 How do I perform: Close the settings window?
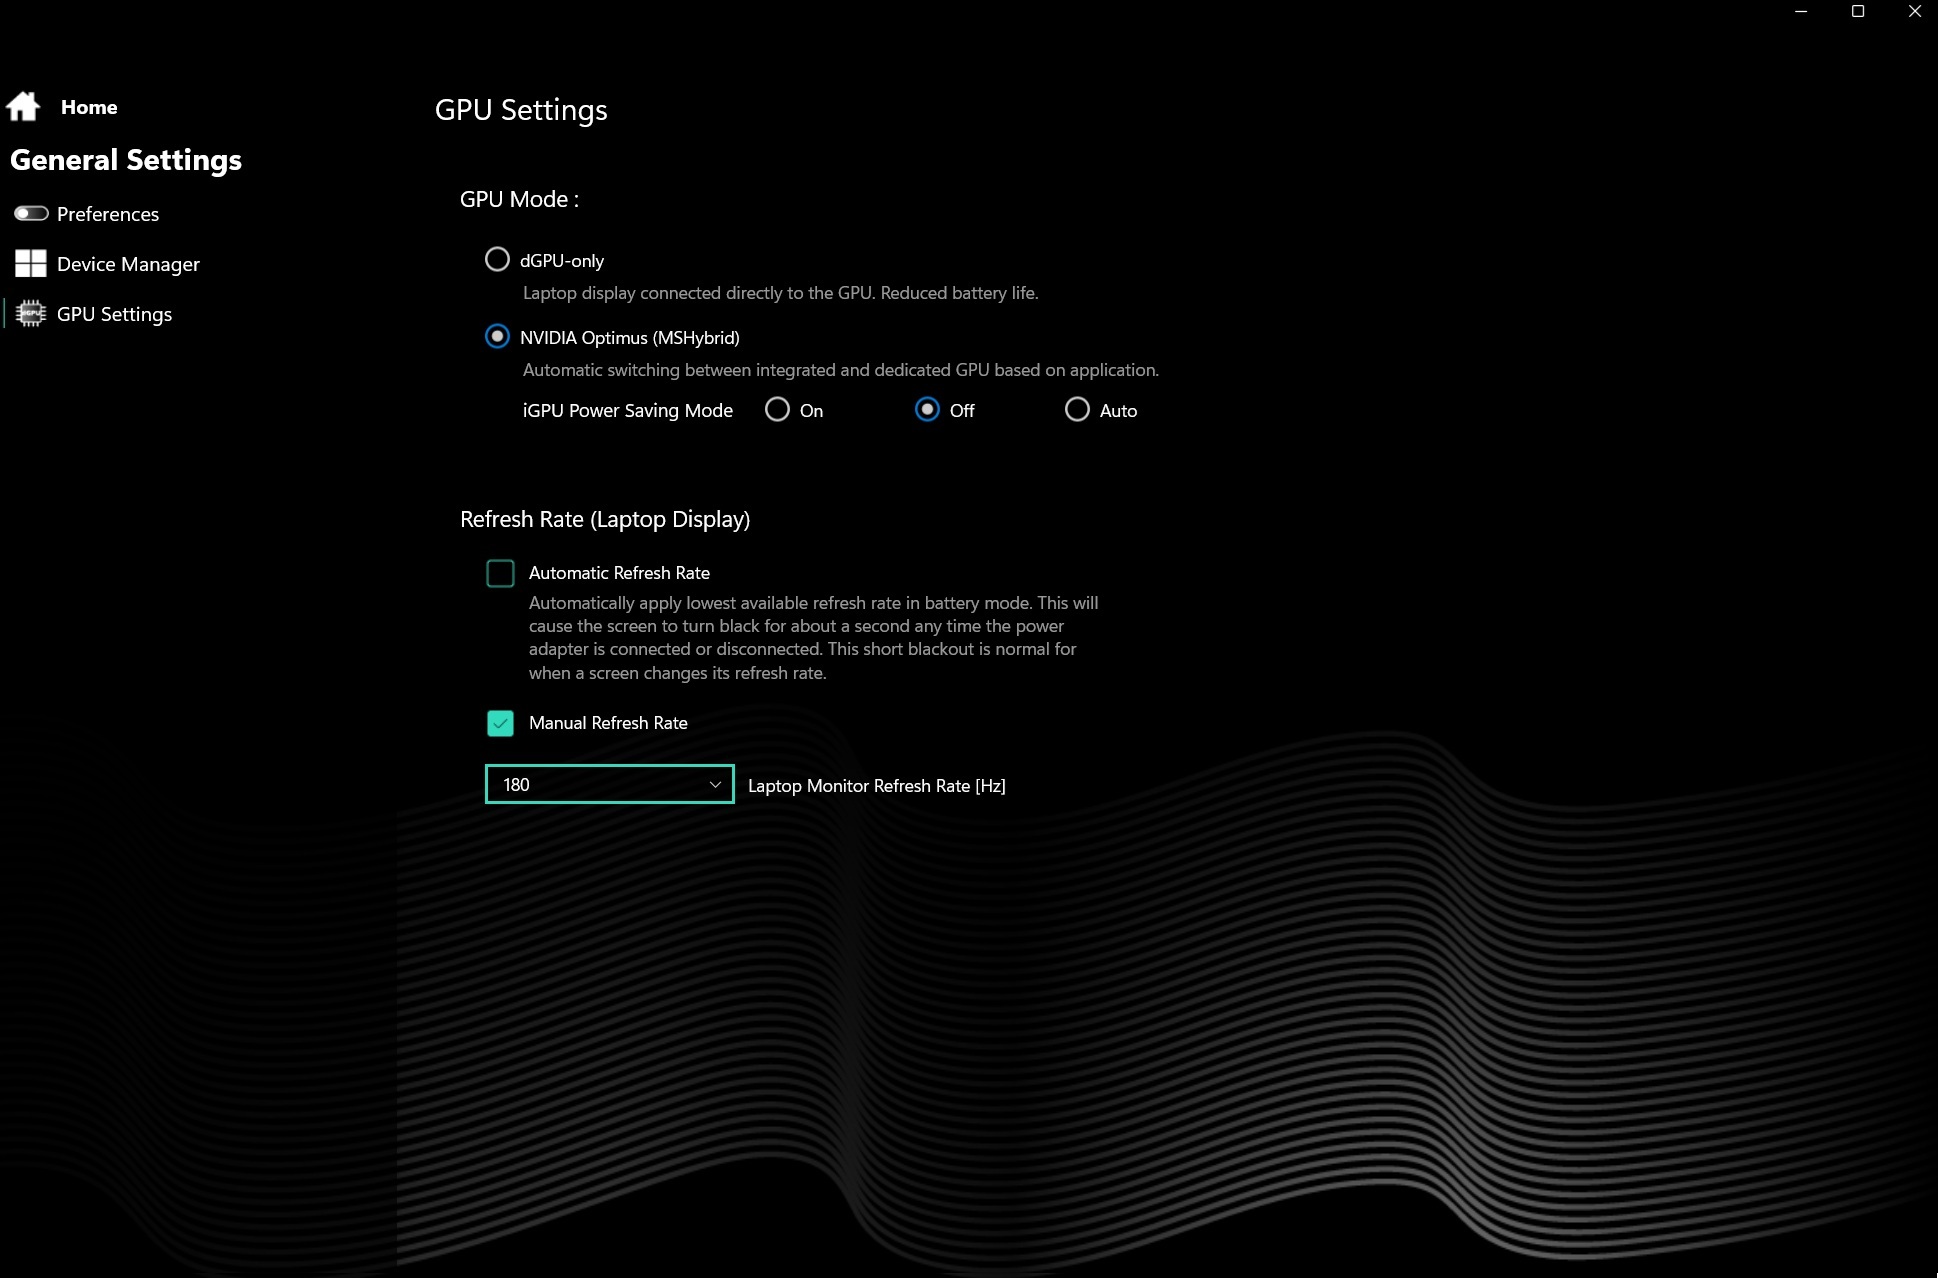point(1914,12)
